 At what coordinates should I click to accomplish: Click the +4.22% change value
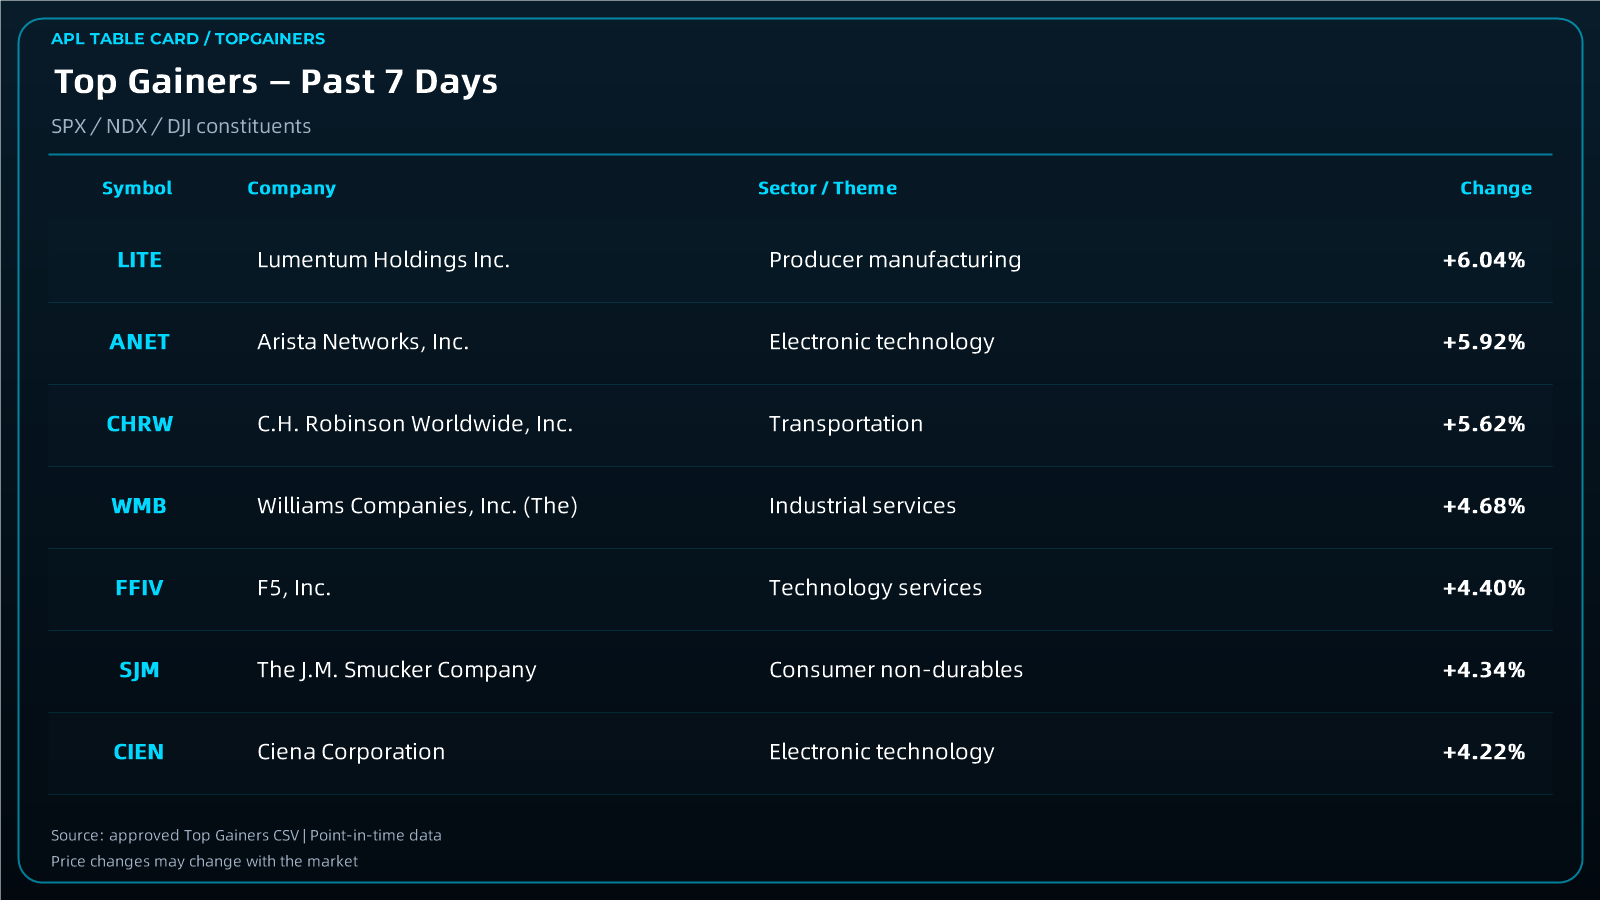point(1484,752)
